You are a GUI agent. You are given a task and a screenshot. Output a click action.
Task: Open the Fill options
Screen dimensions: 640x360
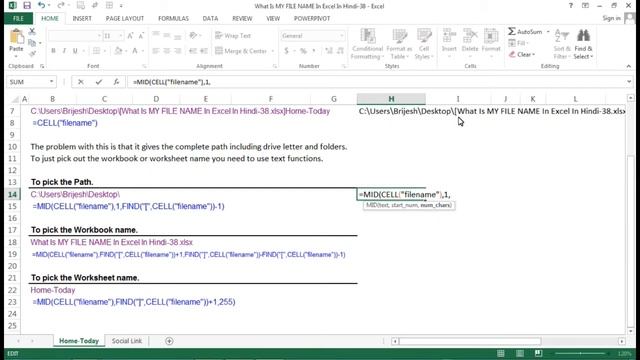(x=518, y=43)
